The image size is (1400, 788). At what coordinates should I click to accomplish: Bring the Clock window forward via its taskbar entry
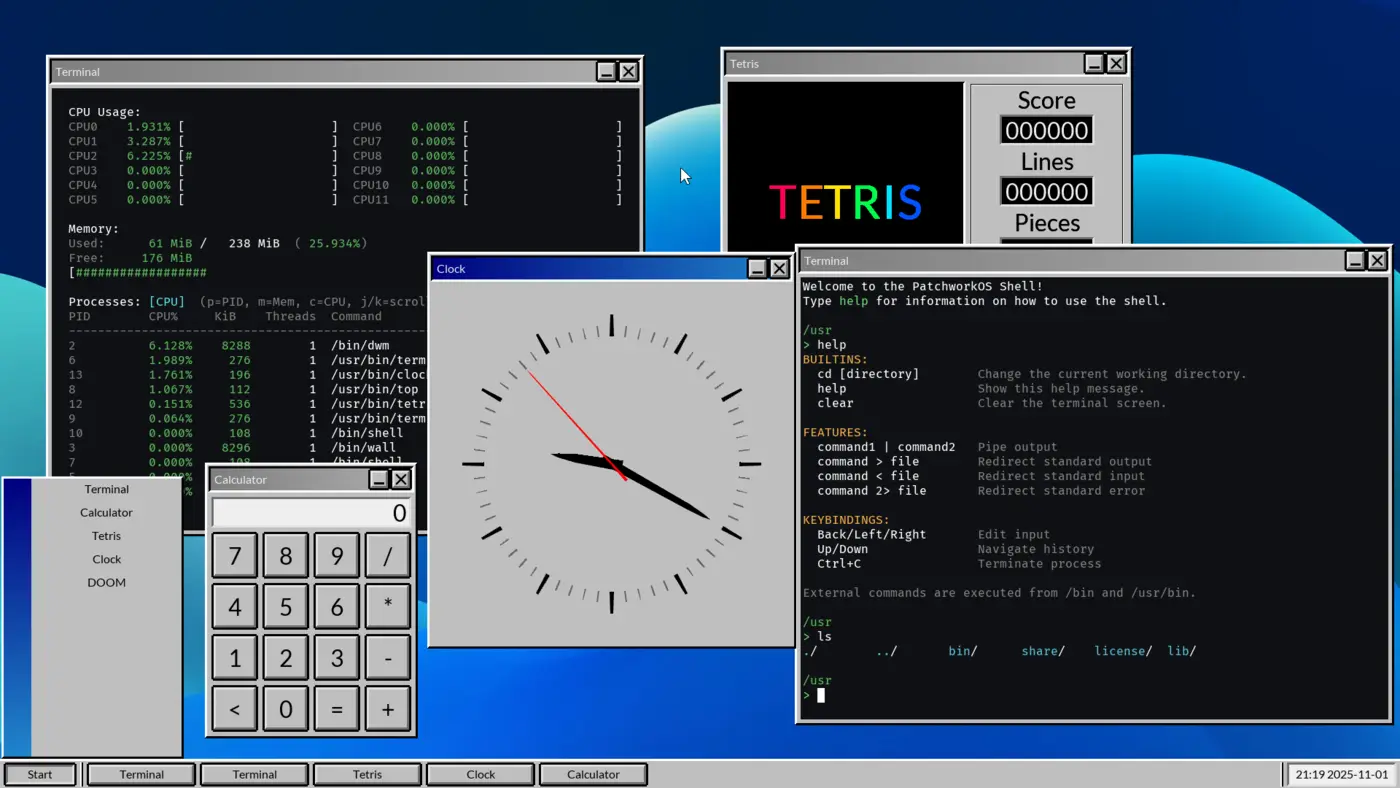pos(480,773)
